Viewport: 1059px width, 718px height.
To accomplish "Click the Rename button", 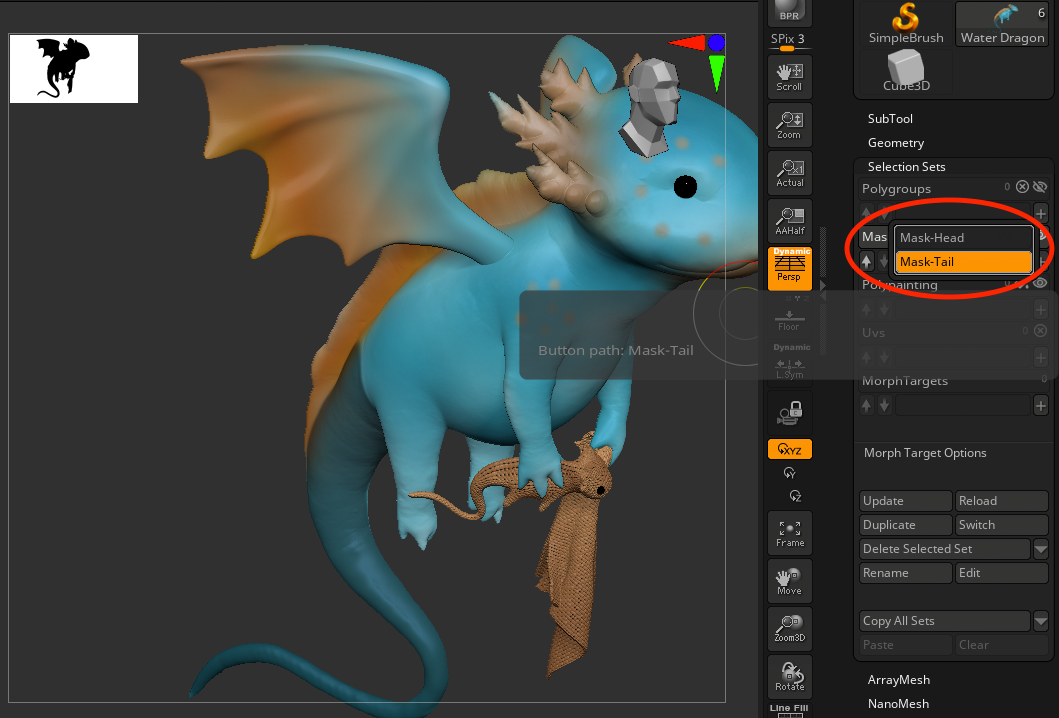I will pos(906,573).
